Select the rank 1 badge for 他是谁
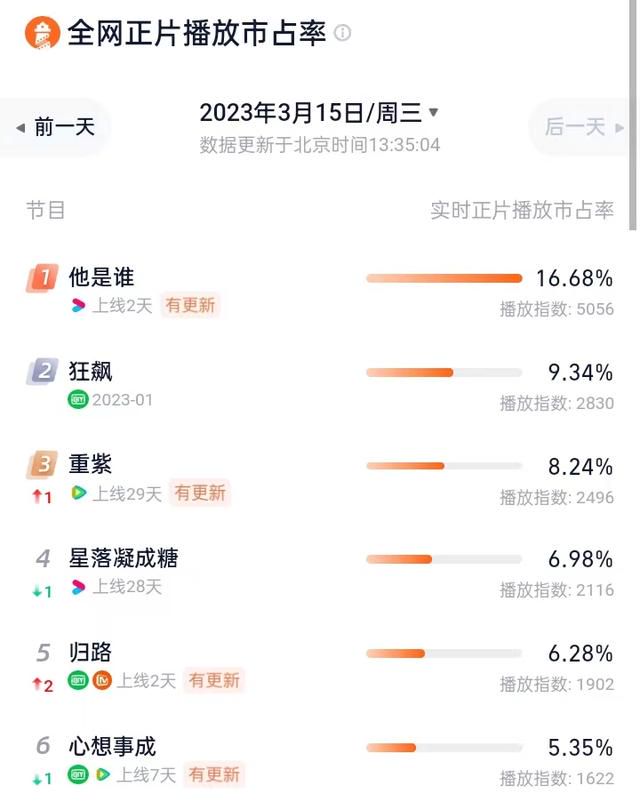Viewport: 640px width, 802px height. click(43, 278)
